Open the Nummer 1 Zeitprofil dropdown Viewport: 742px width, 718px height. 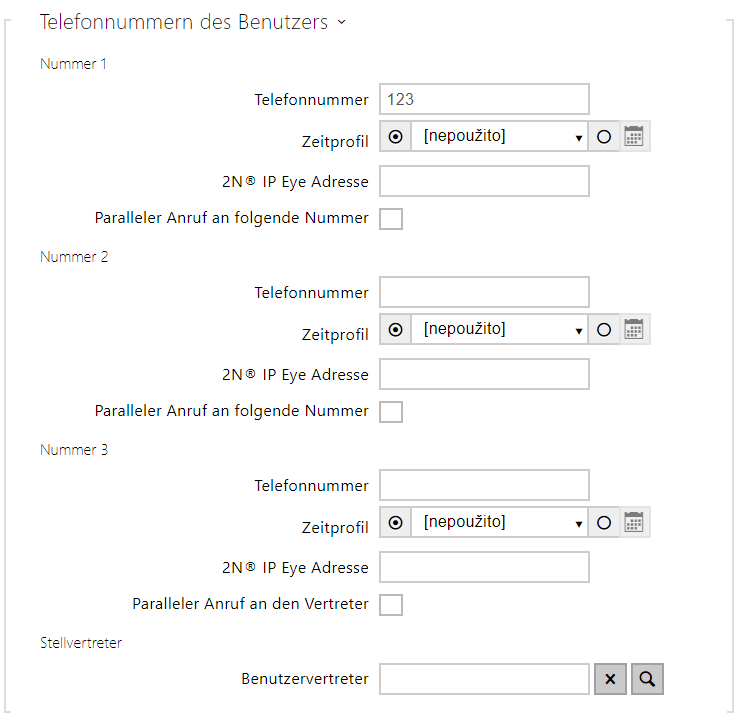click(500, 137)
